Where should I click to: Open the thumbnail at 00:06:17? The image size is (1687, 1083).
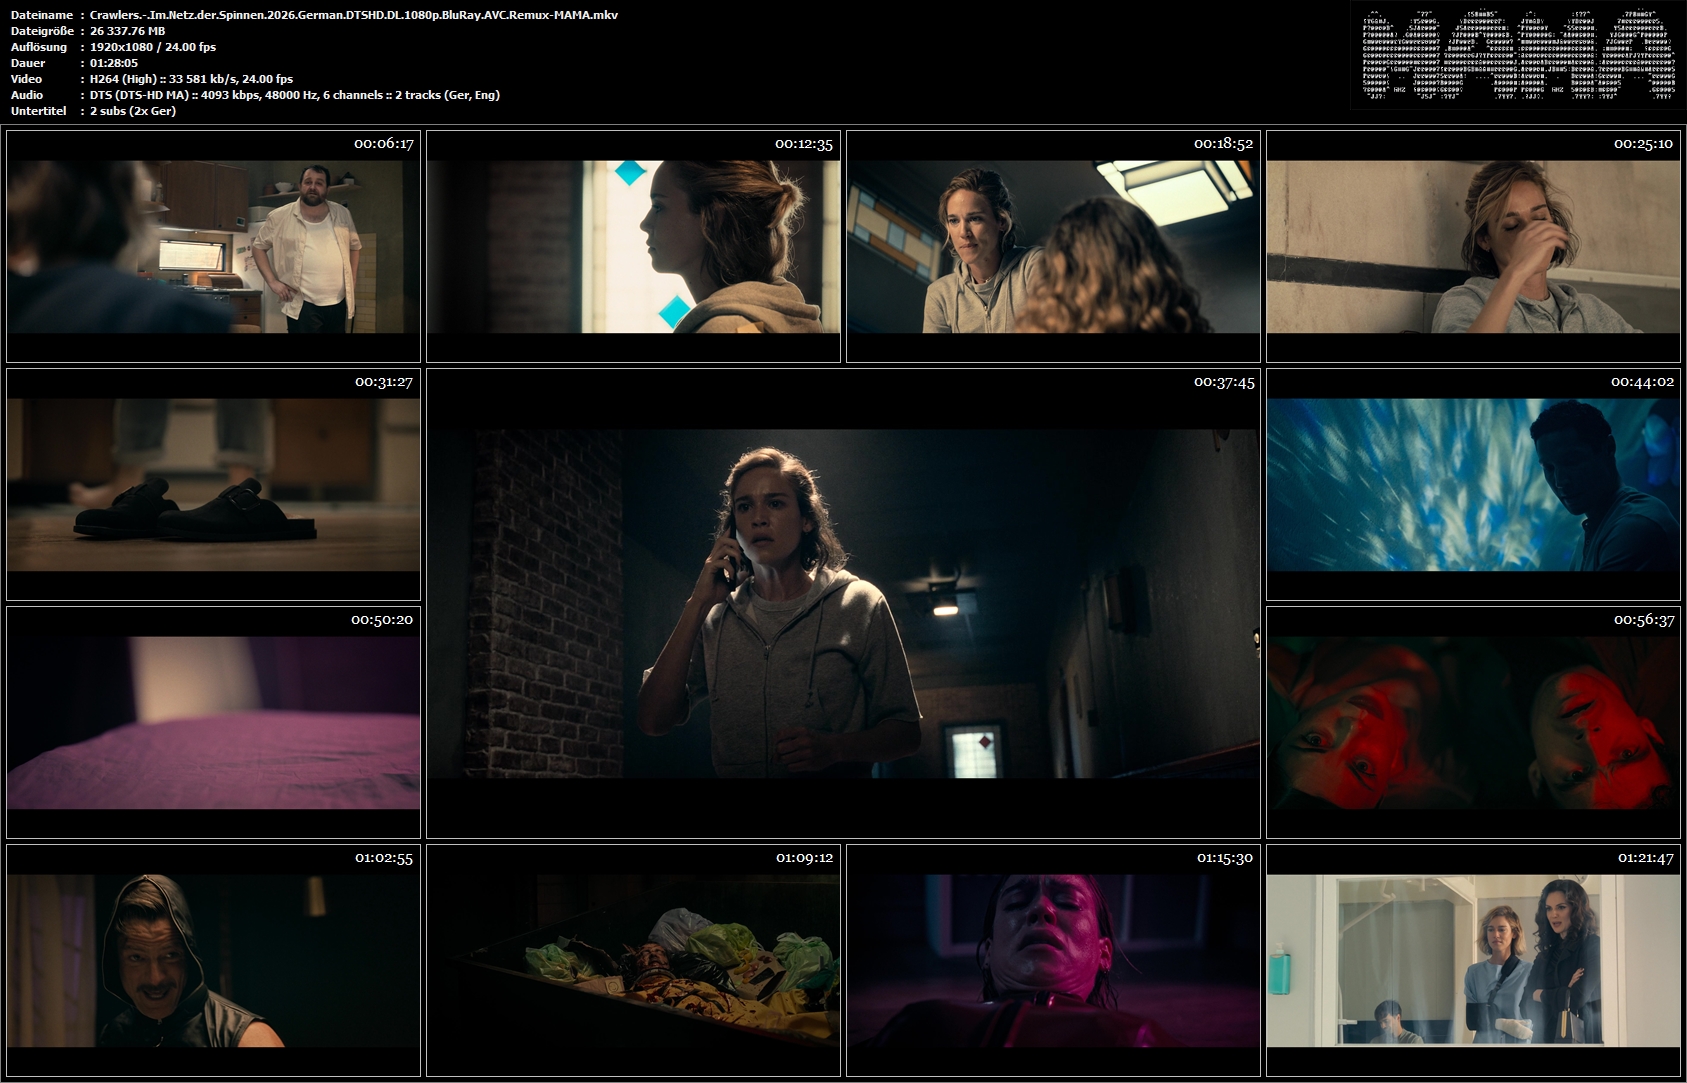[213, 246]
